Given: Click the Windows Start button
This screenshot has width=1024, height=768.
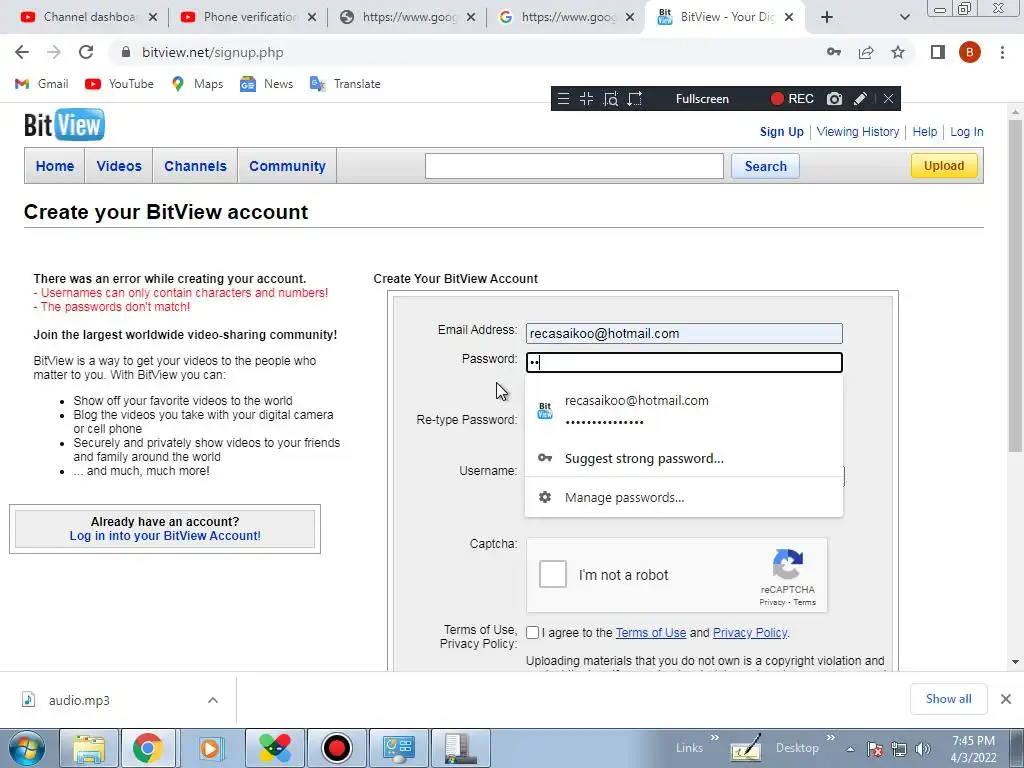Looking at the screenshot, I should [26, 748].
